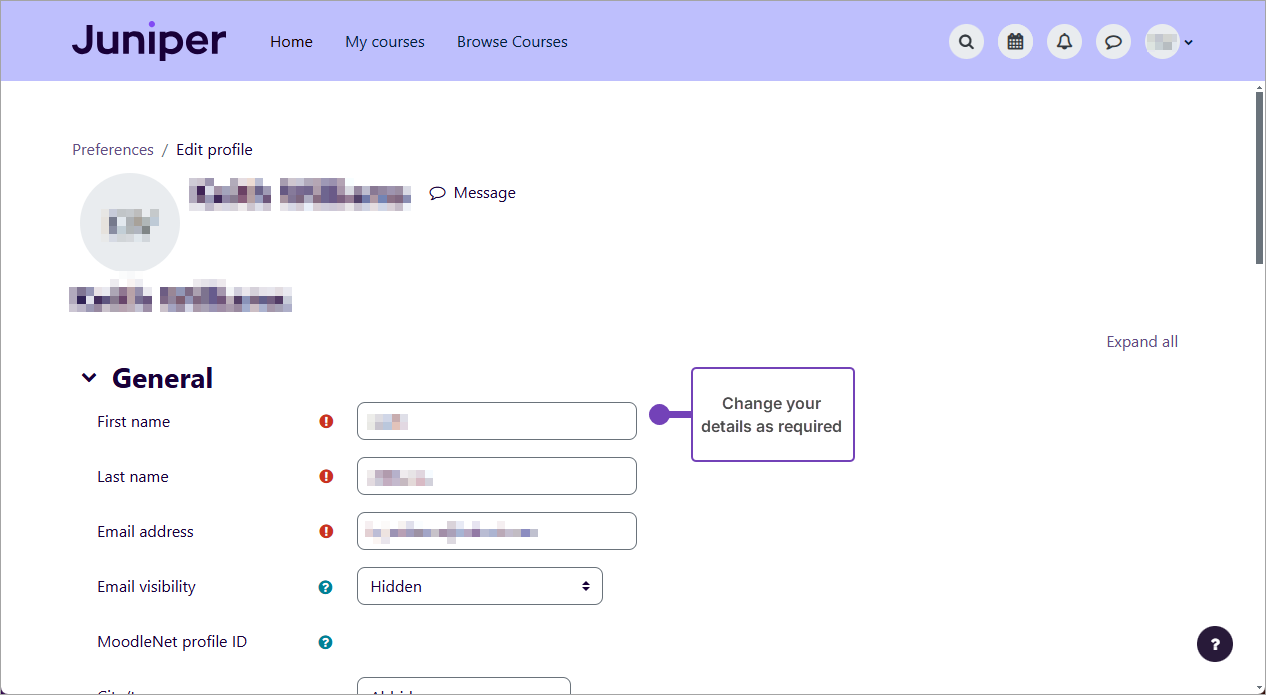Navigate to My courses
Viewport: 1266px width, 695px height.
click(x=384, y=41)
